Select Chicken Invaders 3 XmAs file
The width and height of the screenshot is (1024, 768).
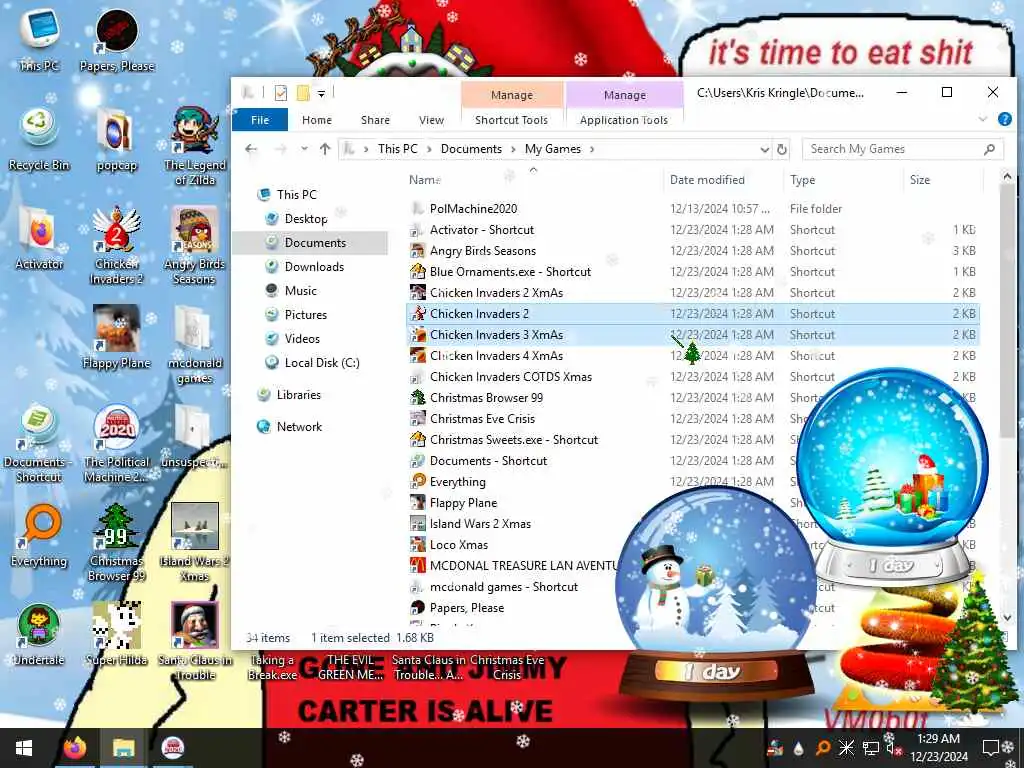692,334
